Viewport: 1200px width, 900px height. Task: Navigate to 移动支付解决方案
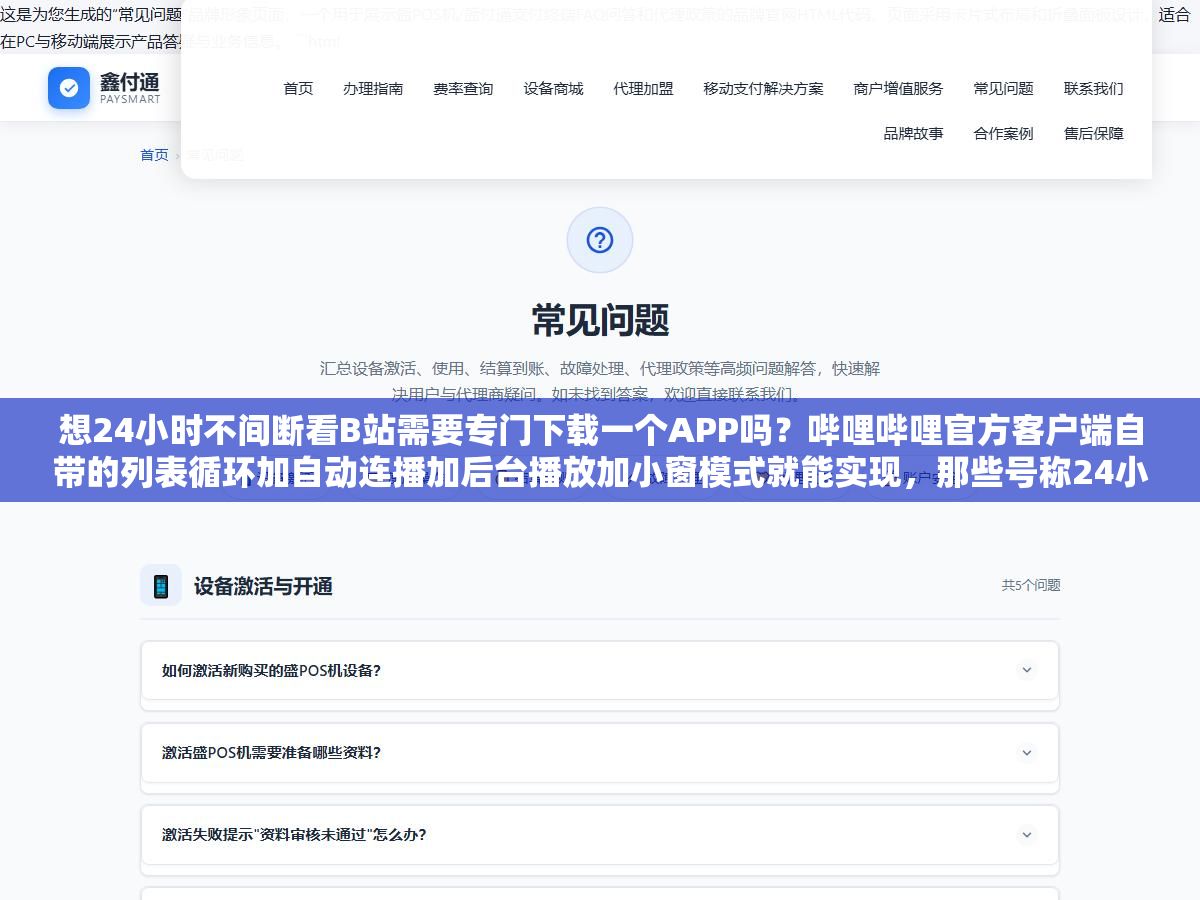tap(763, 88)
